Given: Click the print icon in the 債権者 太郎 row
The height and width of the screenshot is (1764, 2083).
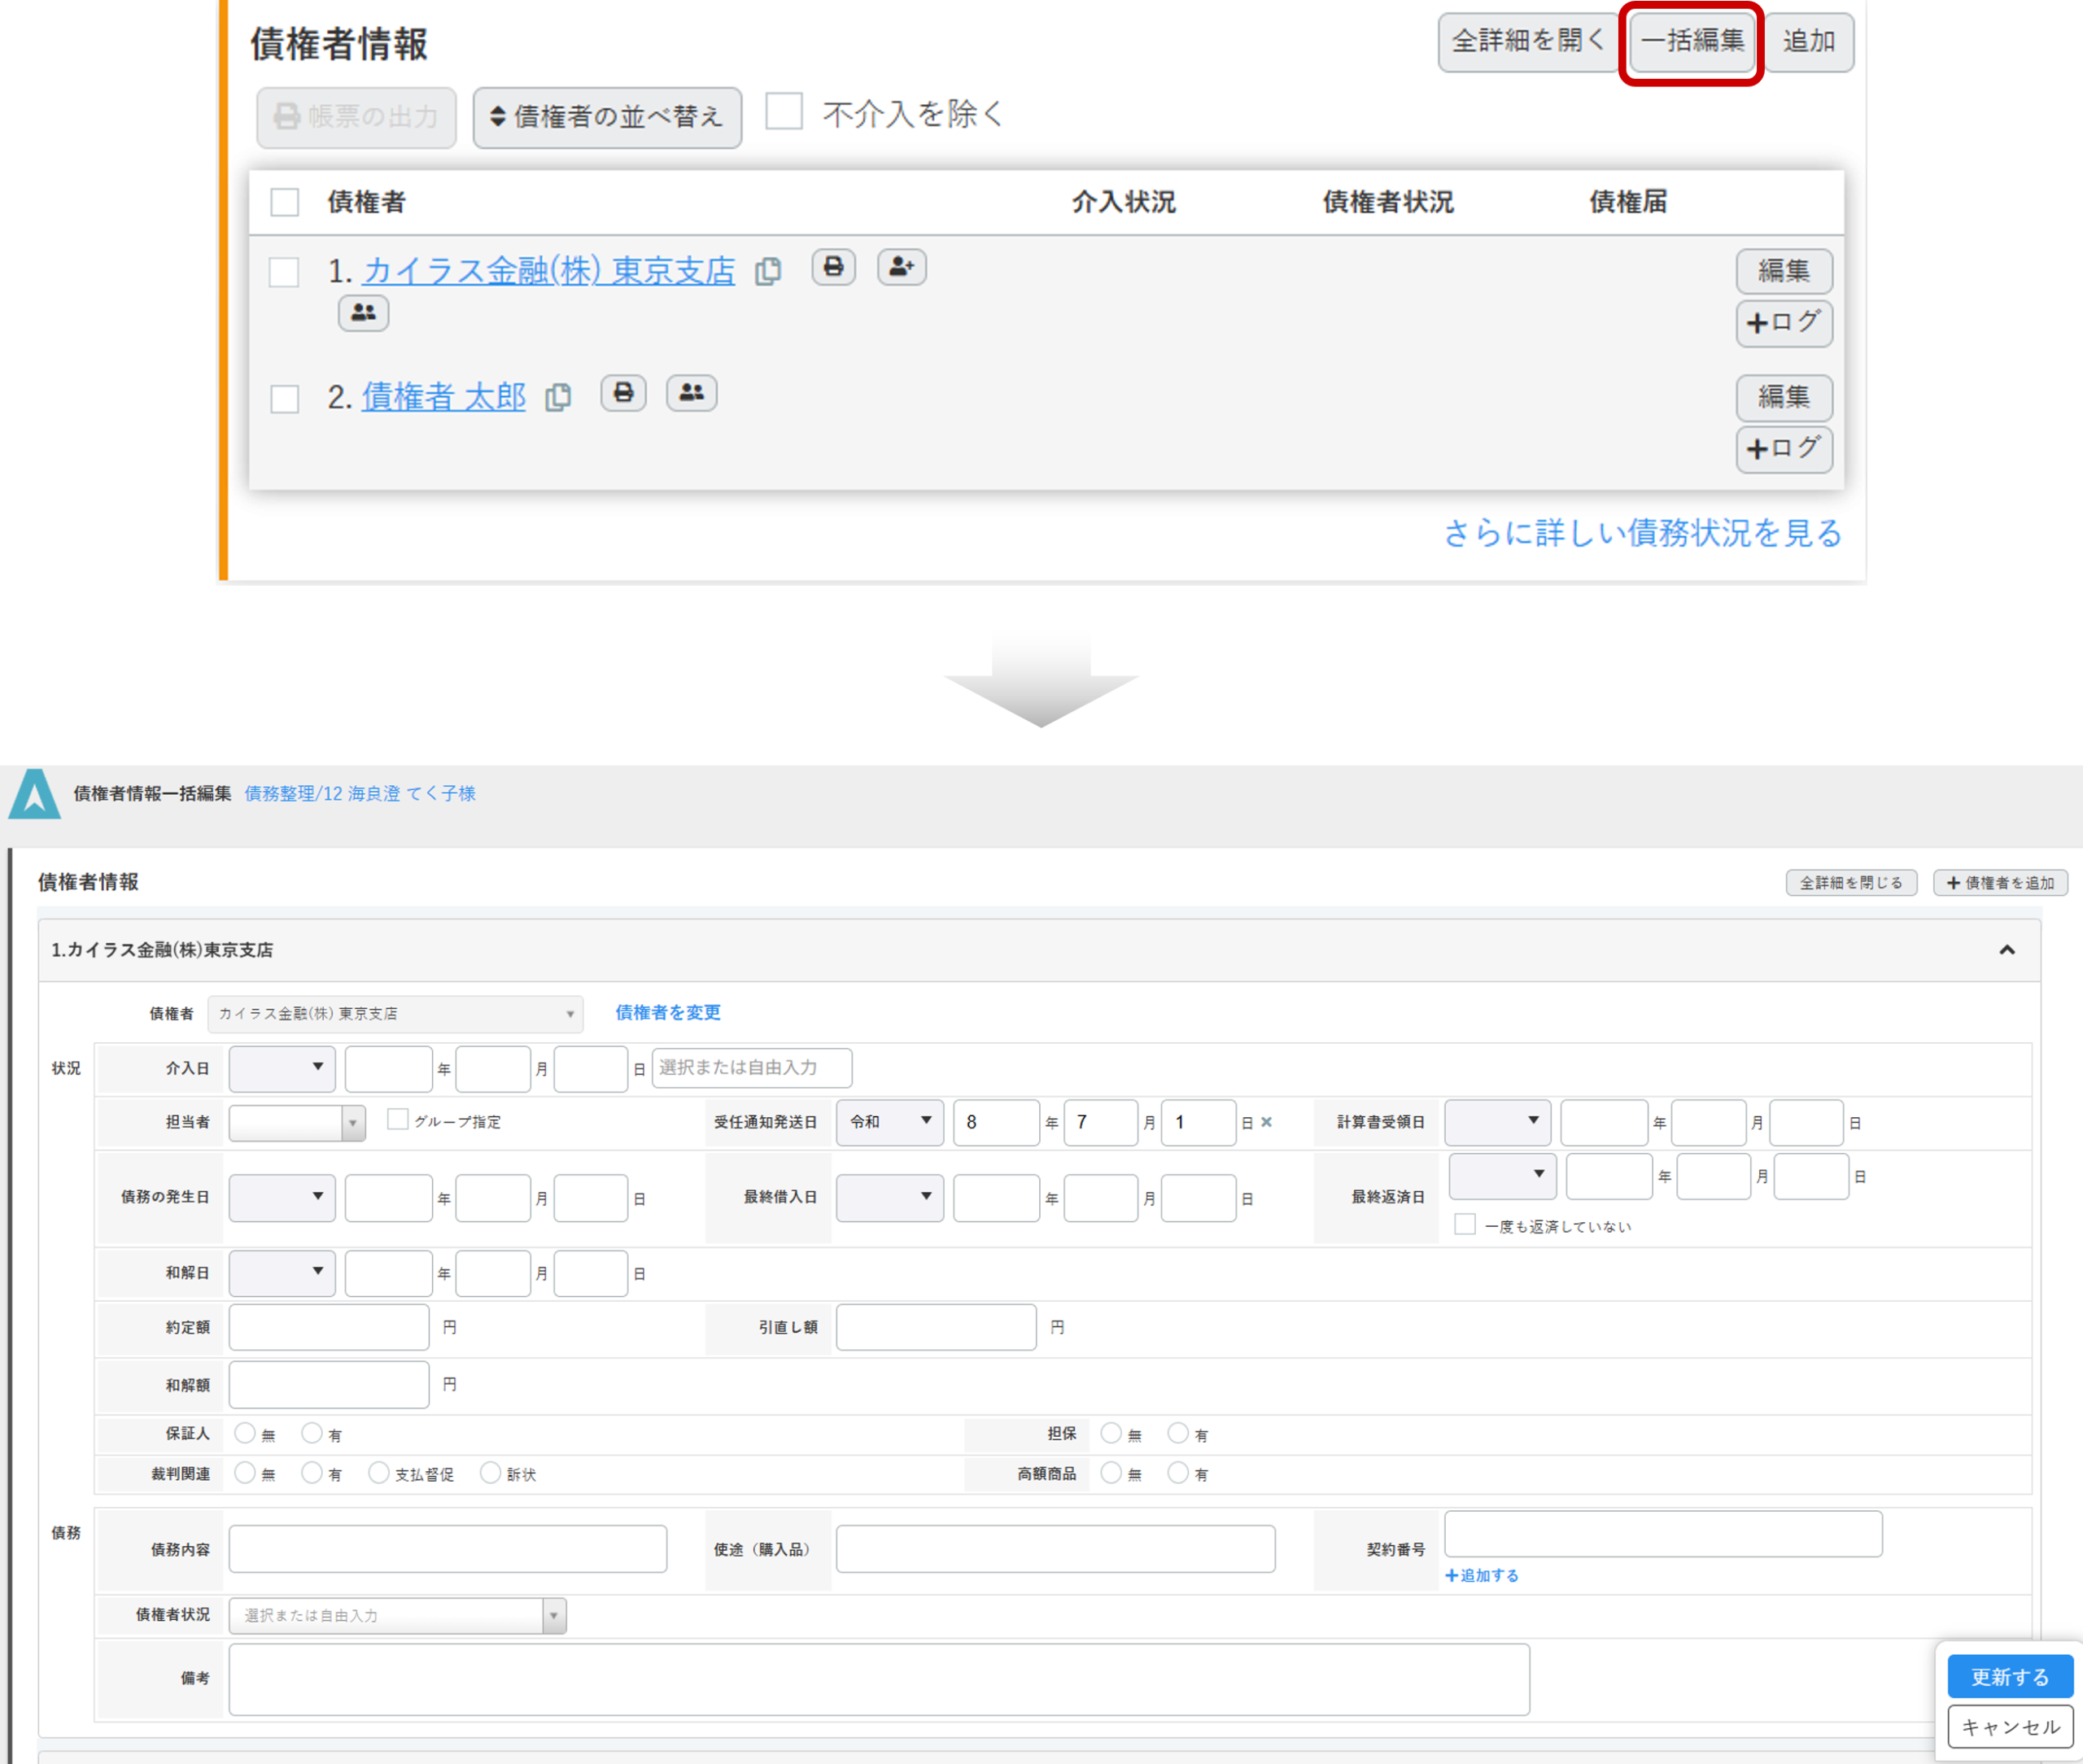Looking at the screenshot, I should (623, 393).
